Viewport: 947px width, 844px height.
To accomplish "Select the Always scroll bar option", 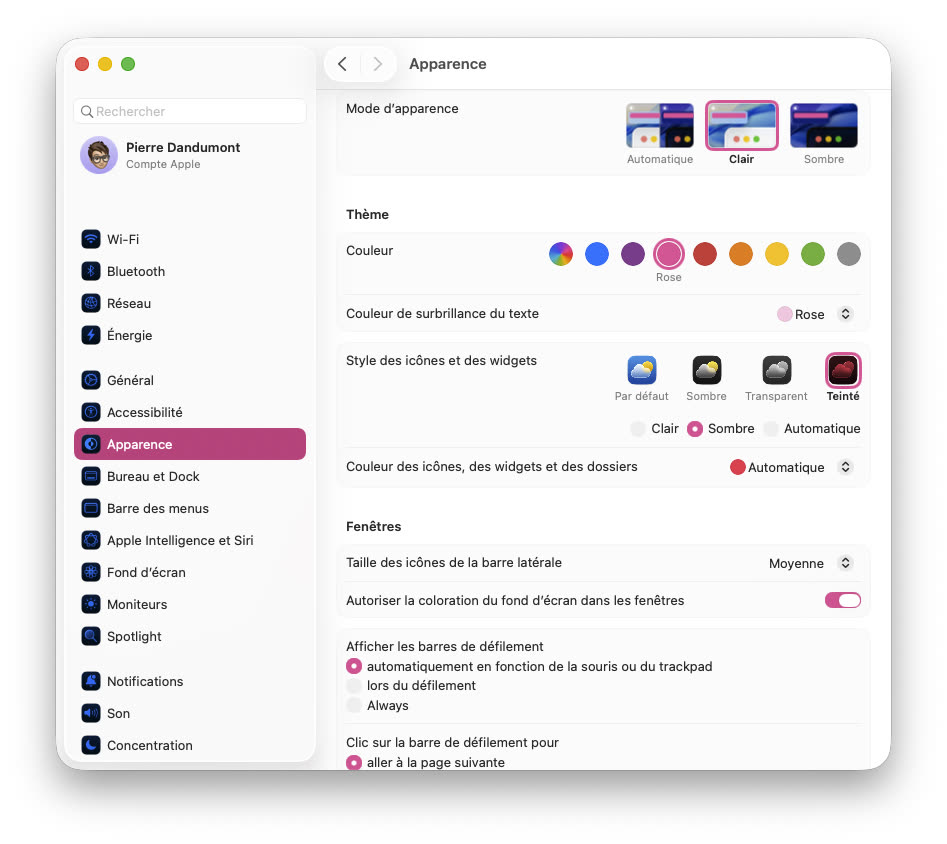I will (354, 704).
